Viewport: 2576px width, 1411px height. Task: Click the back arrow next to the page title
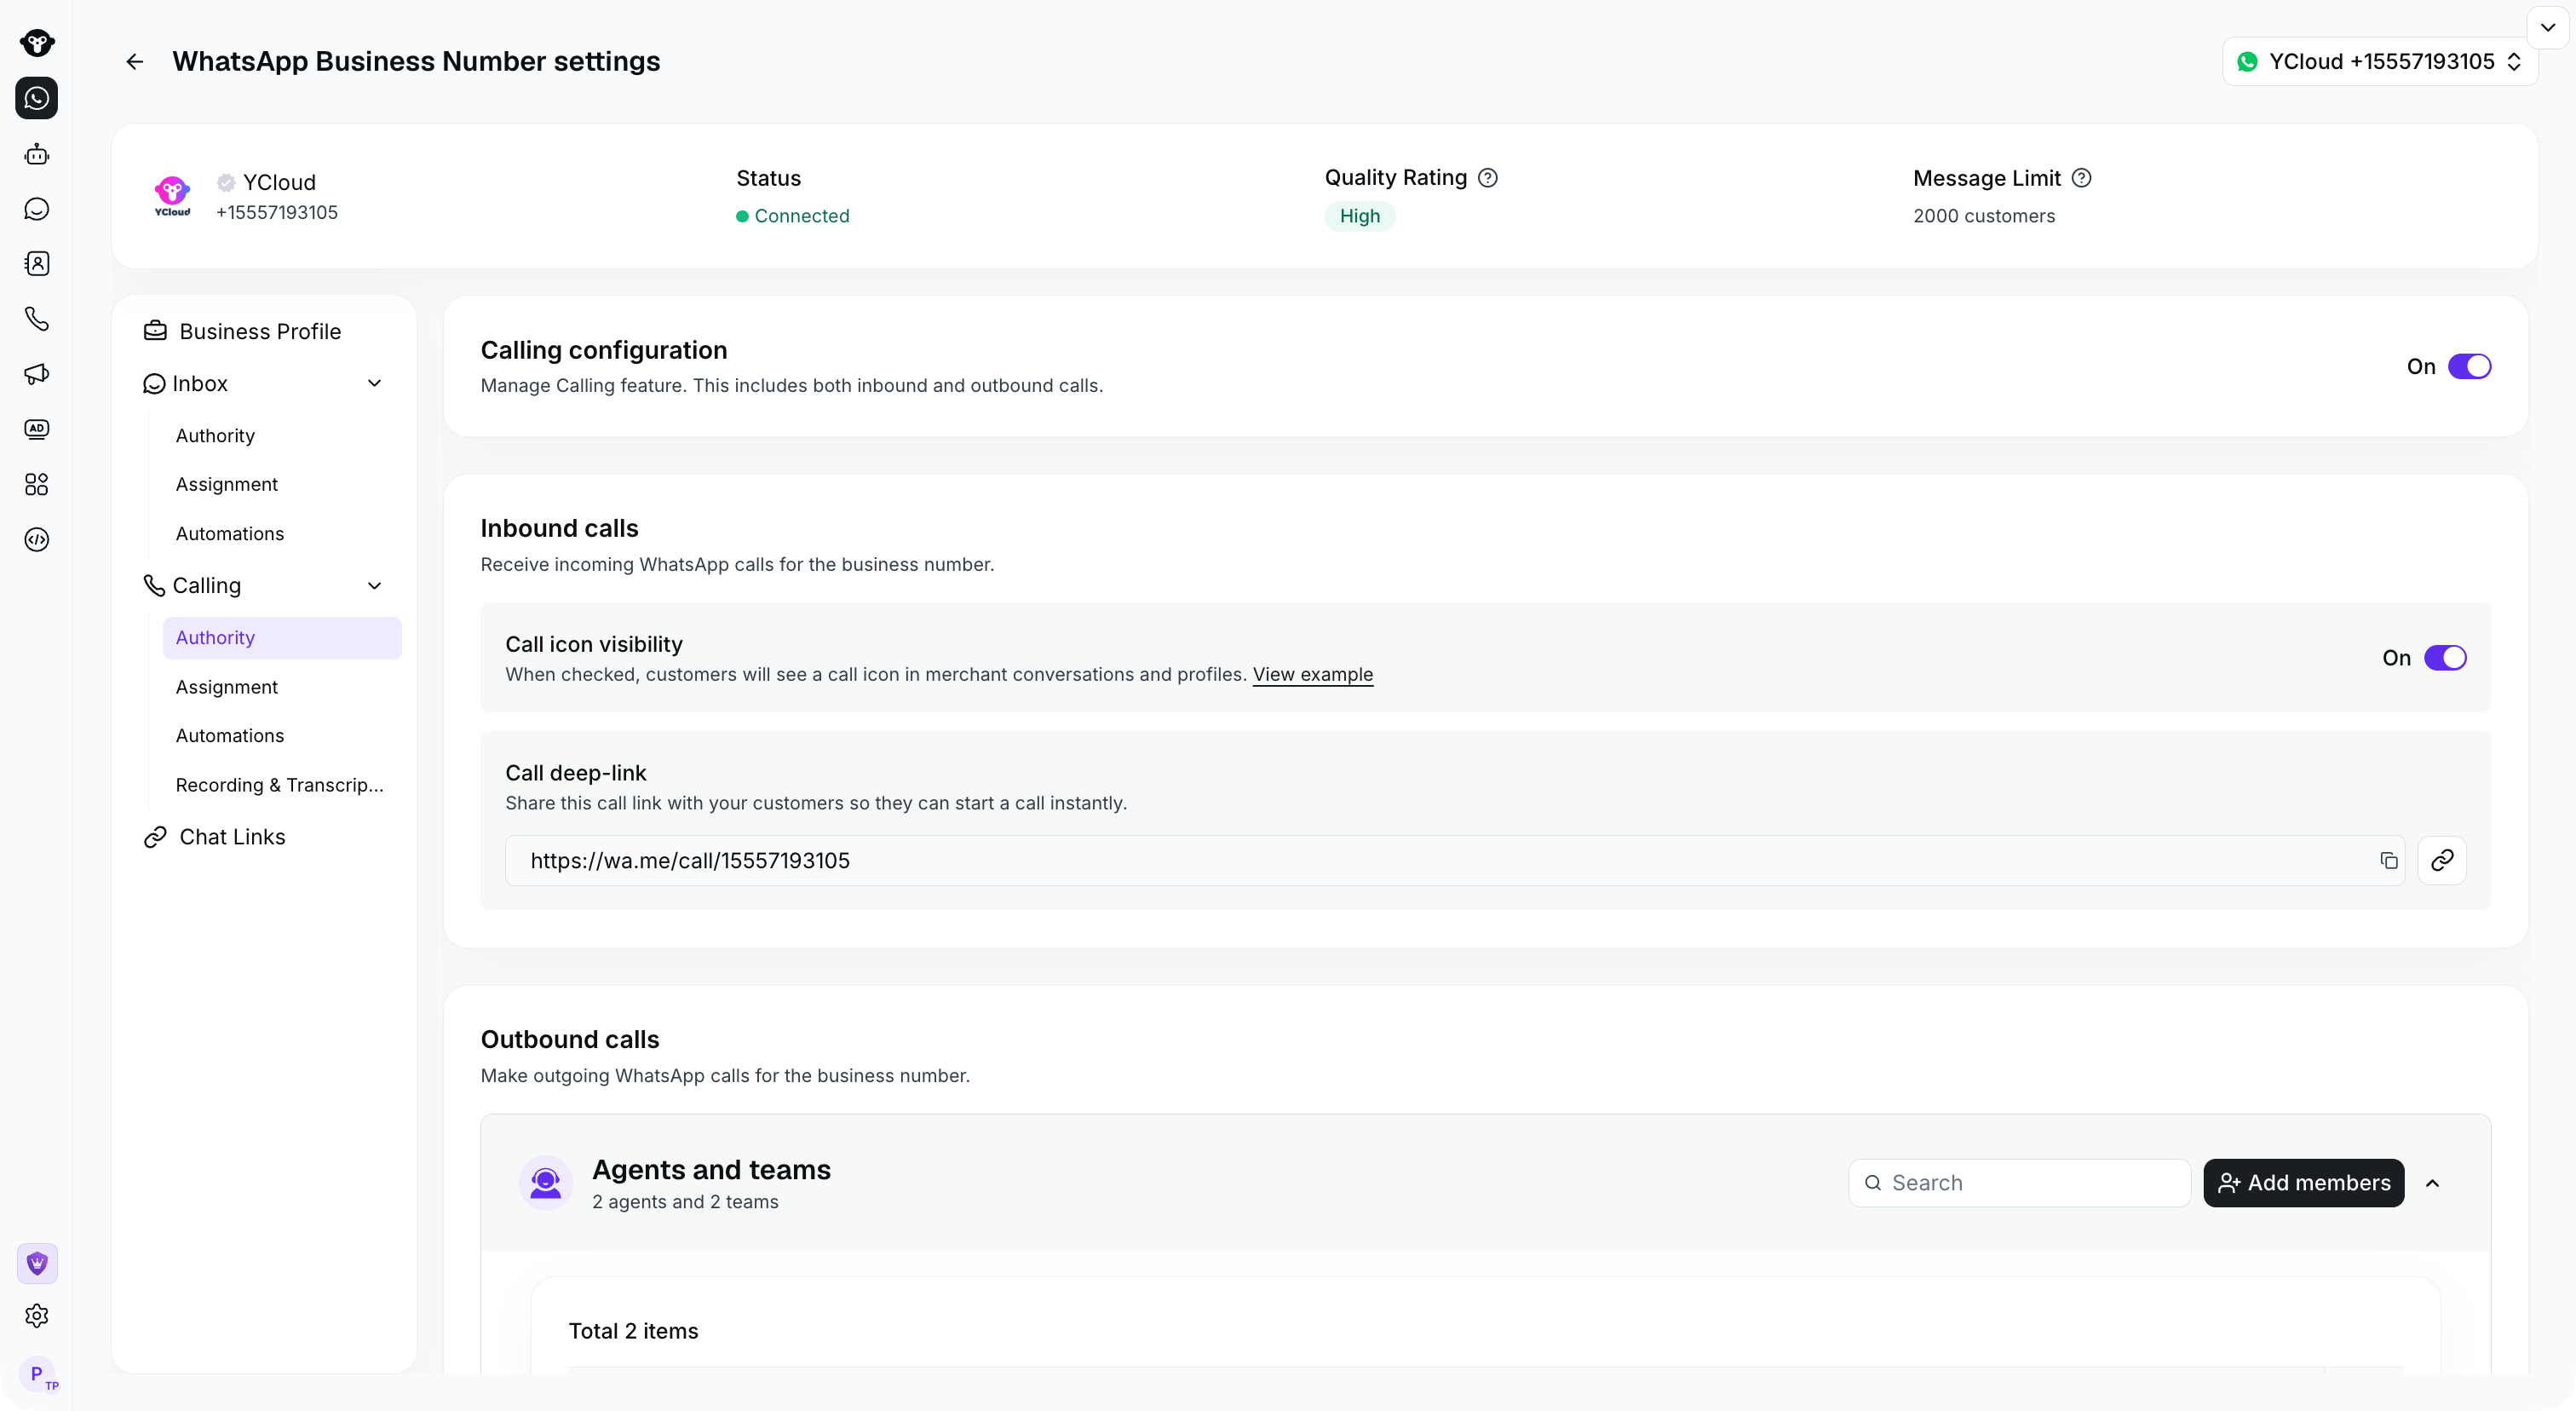pos(135,62)
